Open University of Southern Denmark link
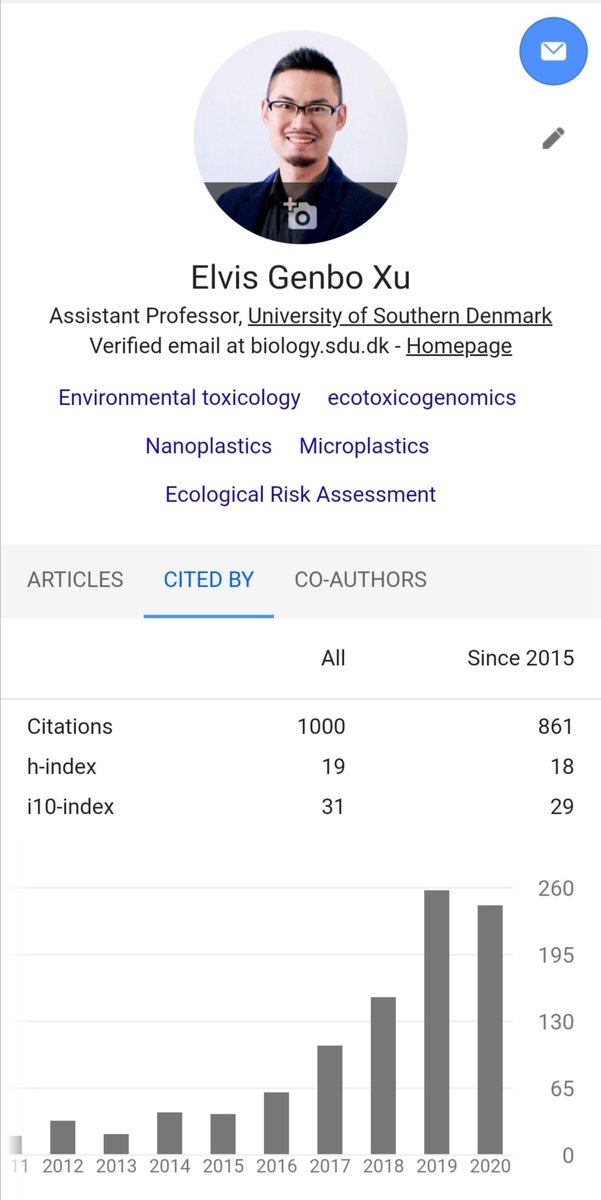Viewport: 601px width, 1200px height. tap(400, 316)
